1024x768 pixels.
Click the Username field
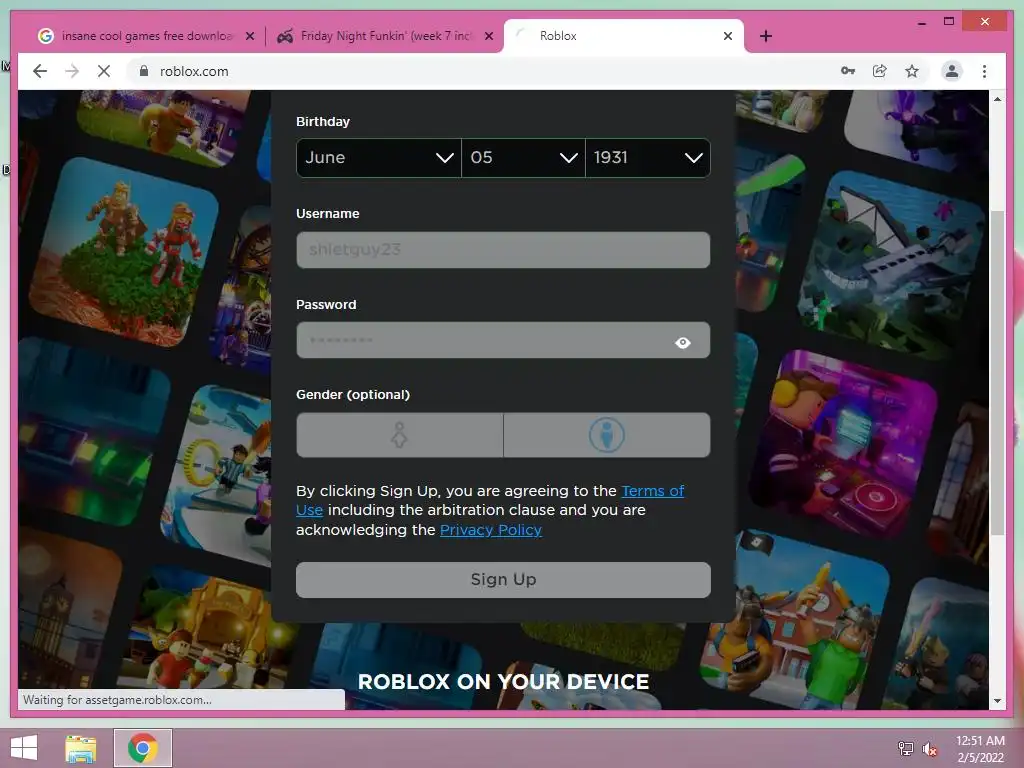point(503,249)
